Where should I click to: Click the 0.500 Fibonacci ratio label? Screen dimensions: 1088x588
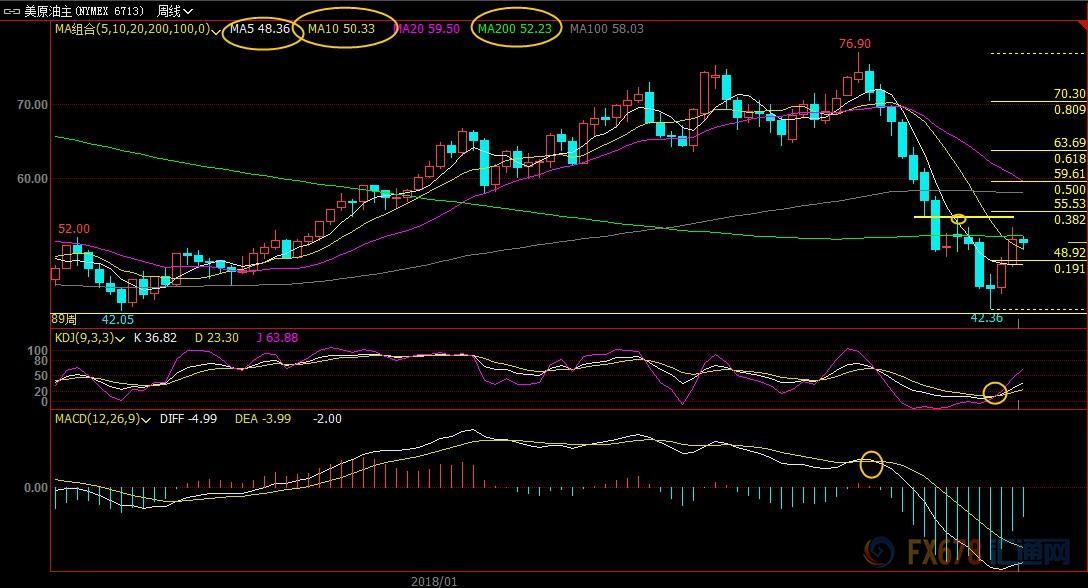pos(1069,190)
